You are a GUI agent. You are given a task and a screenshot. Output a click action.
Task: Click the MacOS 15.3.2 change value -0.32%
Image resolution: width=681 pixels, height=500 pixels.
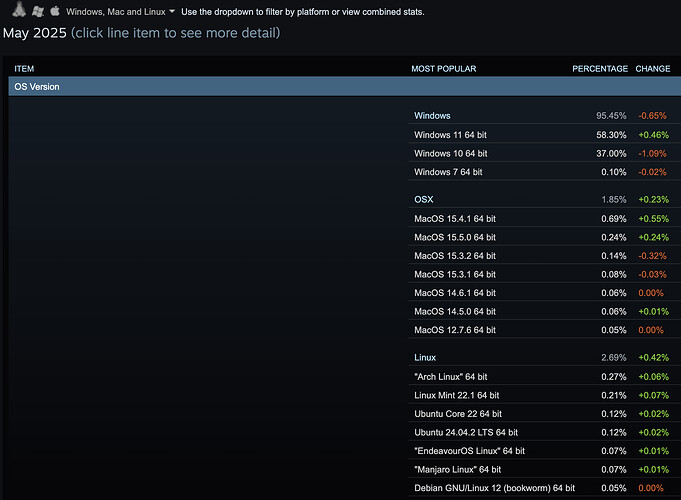(x=652, y=256)
